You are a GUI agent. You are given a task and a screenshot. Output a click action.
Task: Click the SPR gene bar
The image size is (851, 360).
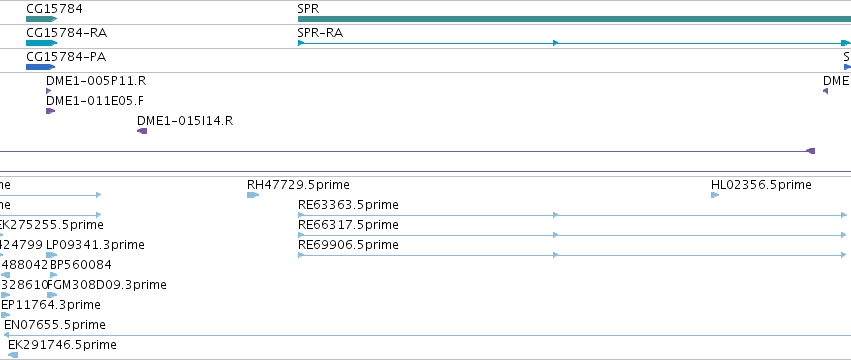tap(574, 19)
